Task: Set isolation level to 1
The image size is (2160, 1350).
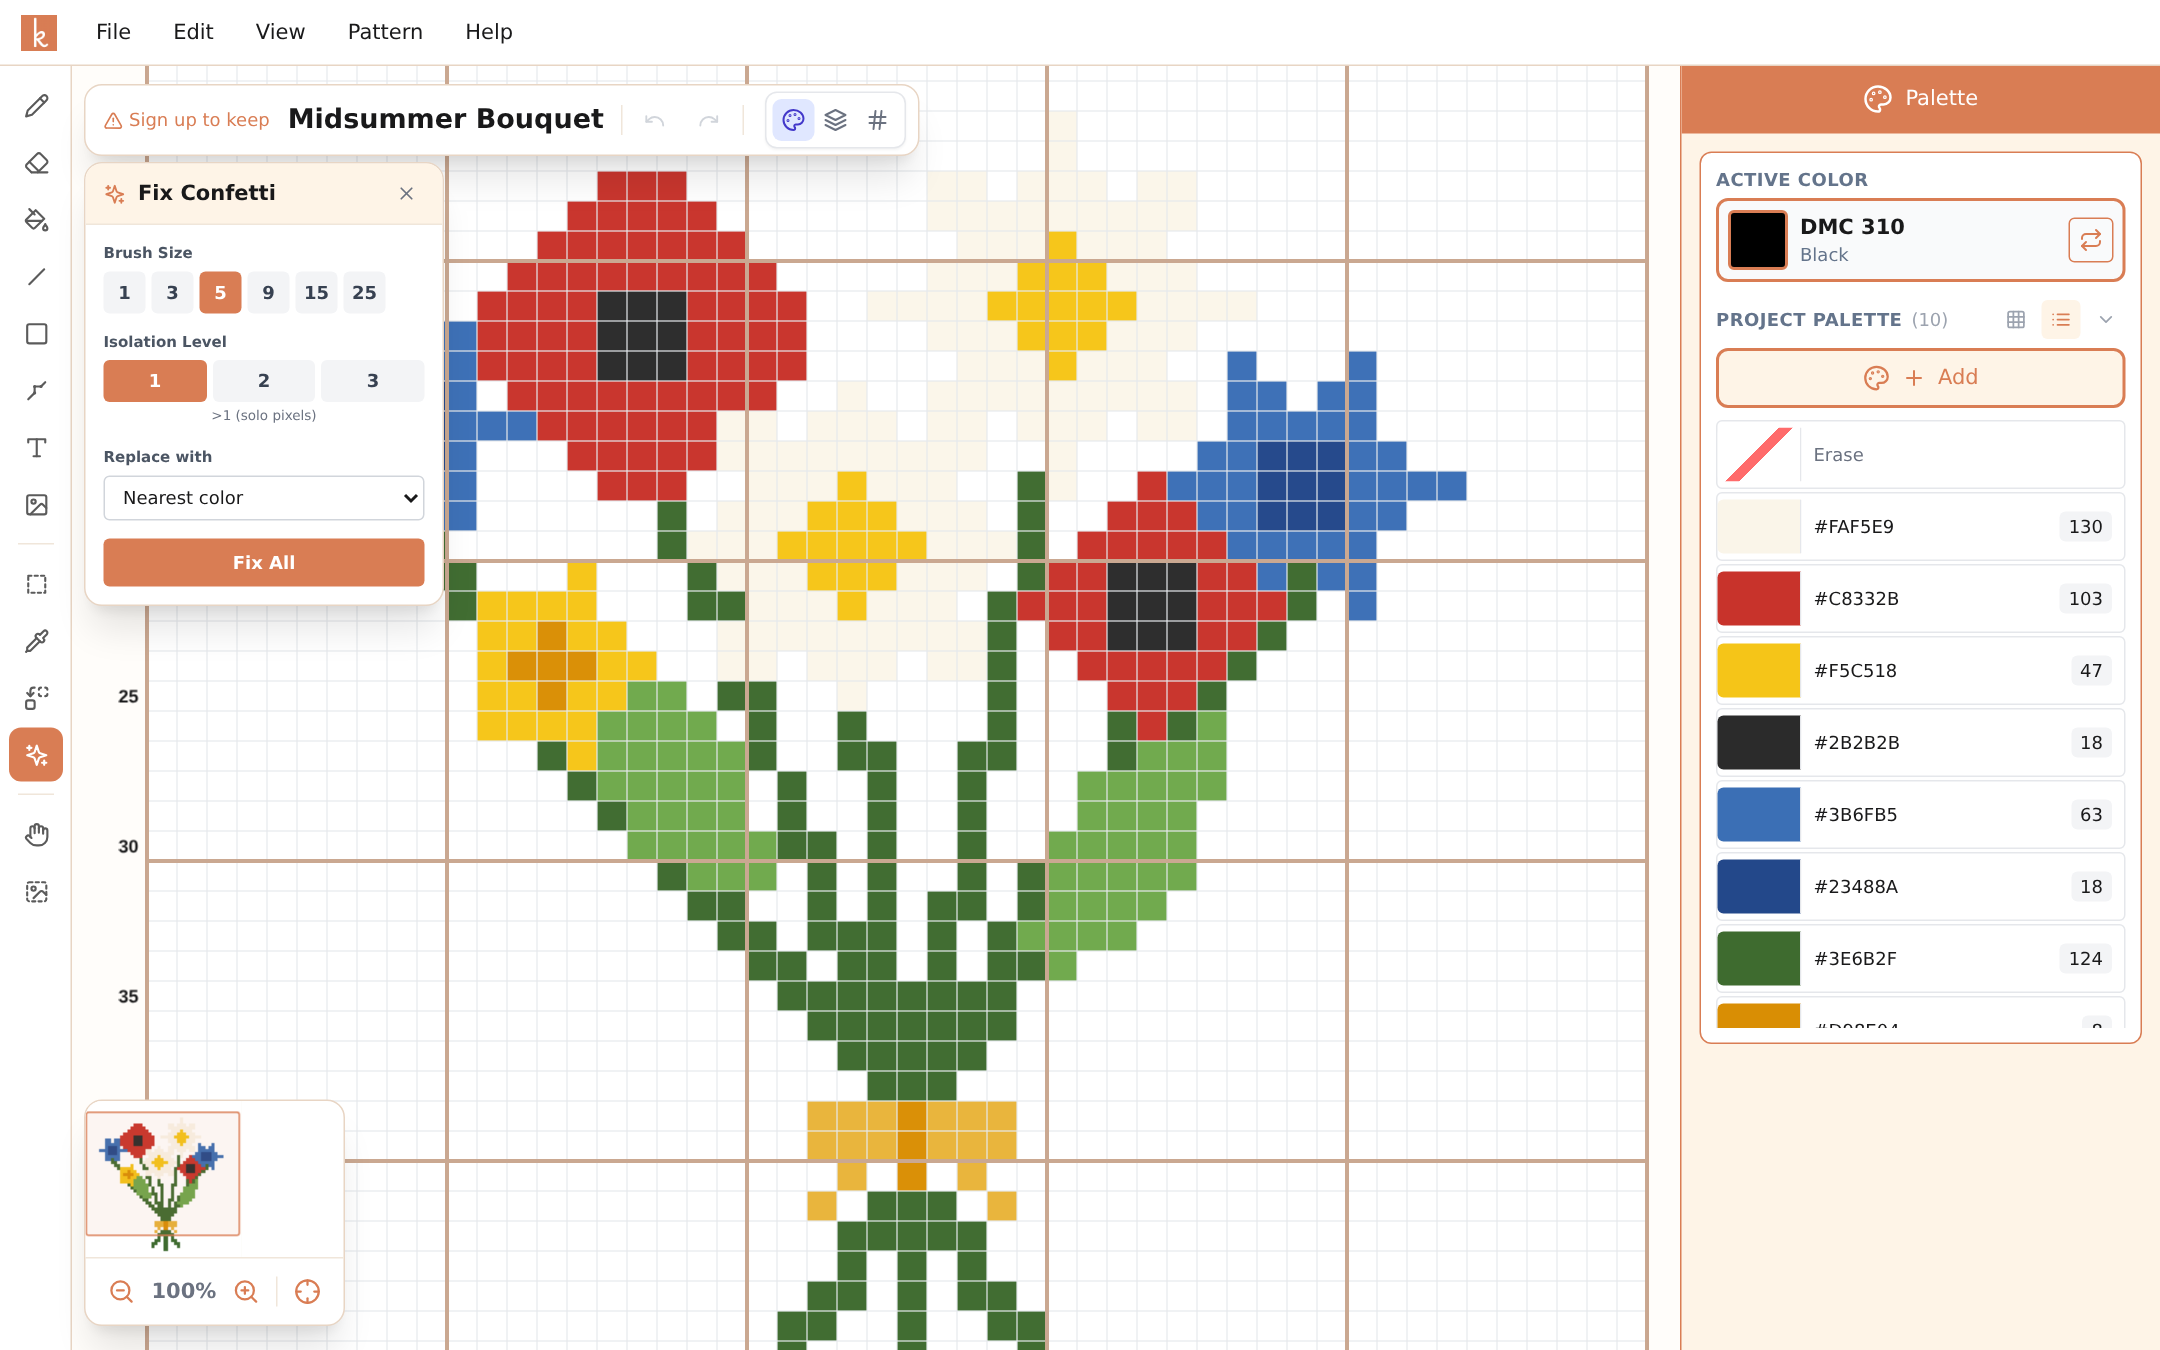Action: click(155, 381)
